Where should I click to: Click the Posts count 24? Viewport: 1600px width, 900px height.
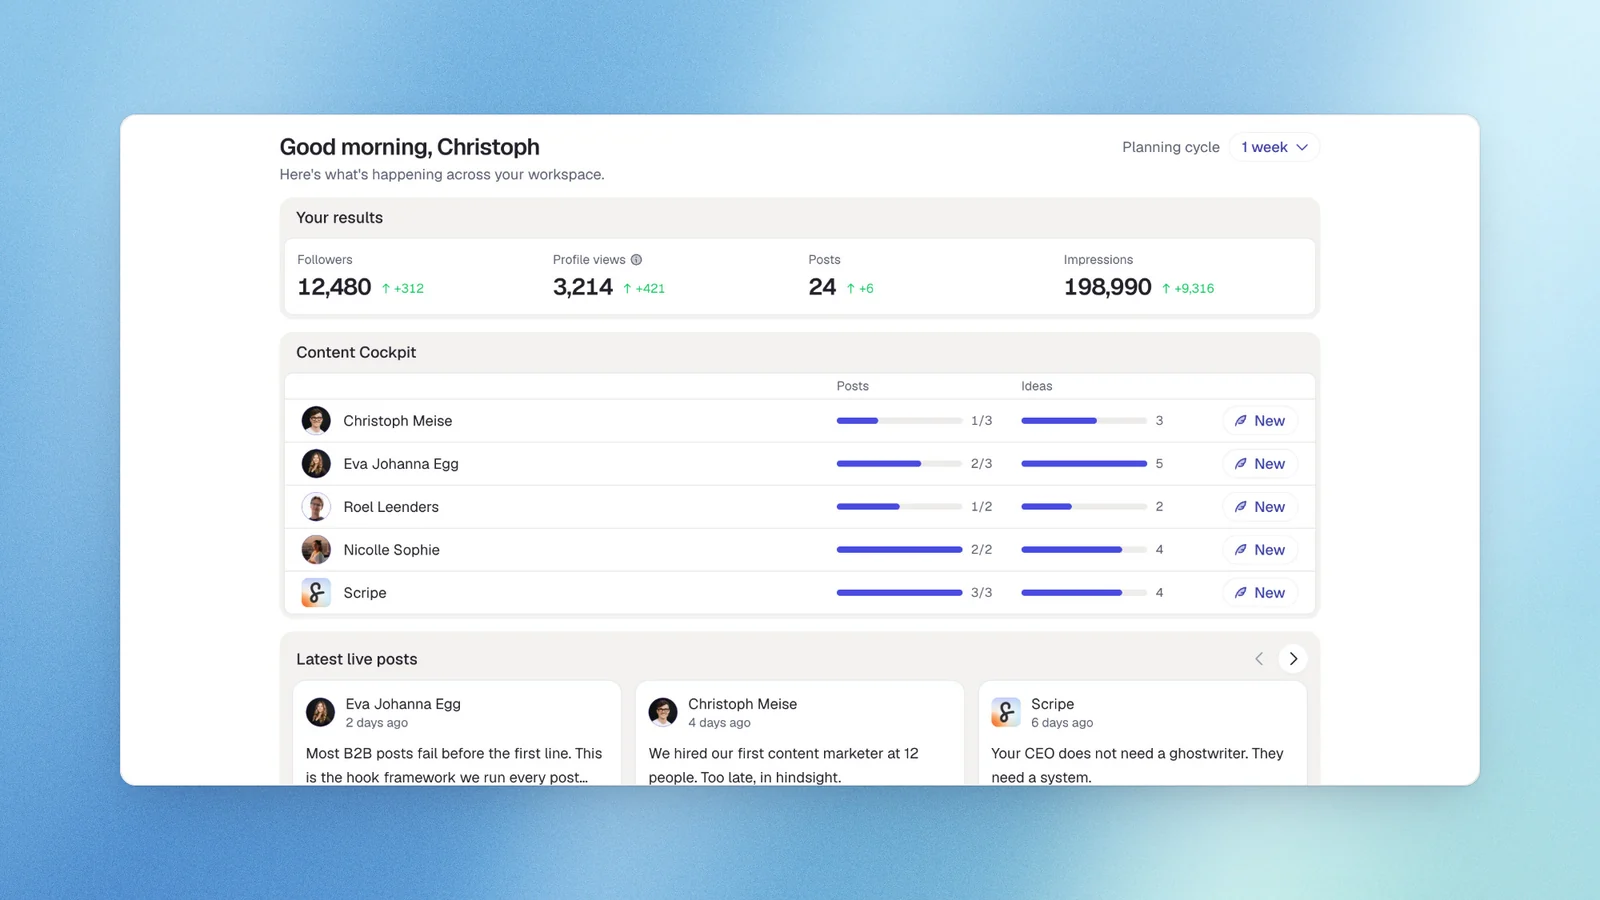(x=822, y=287)
